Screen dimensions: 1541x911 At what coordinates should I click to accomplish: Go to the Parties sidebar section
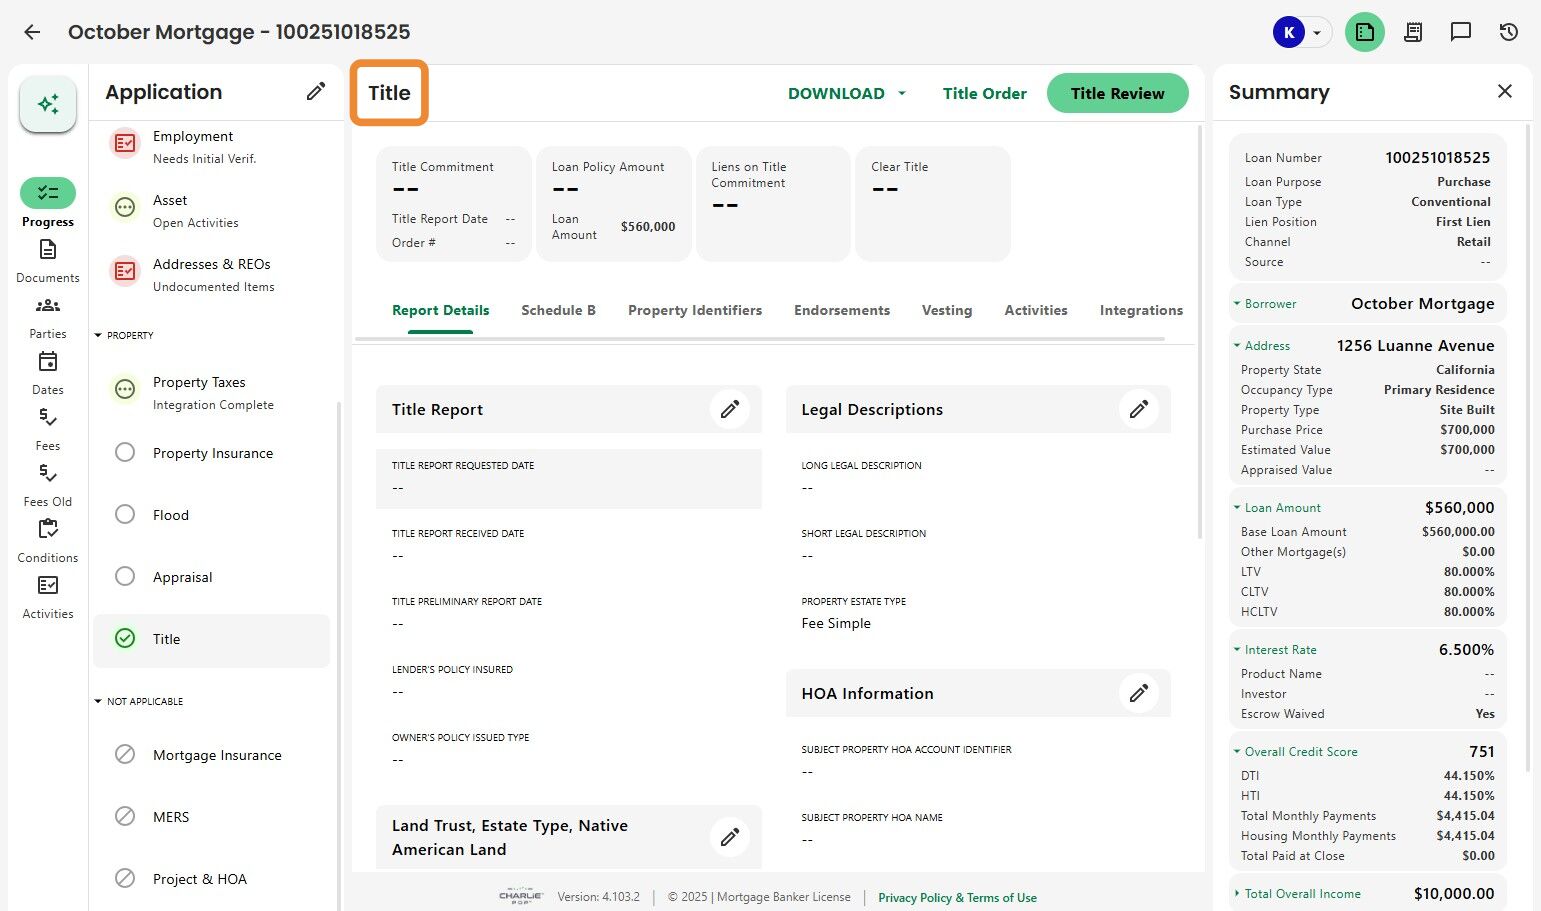click(x=48, y=315)
